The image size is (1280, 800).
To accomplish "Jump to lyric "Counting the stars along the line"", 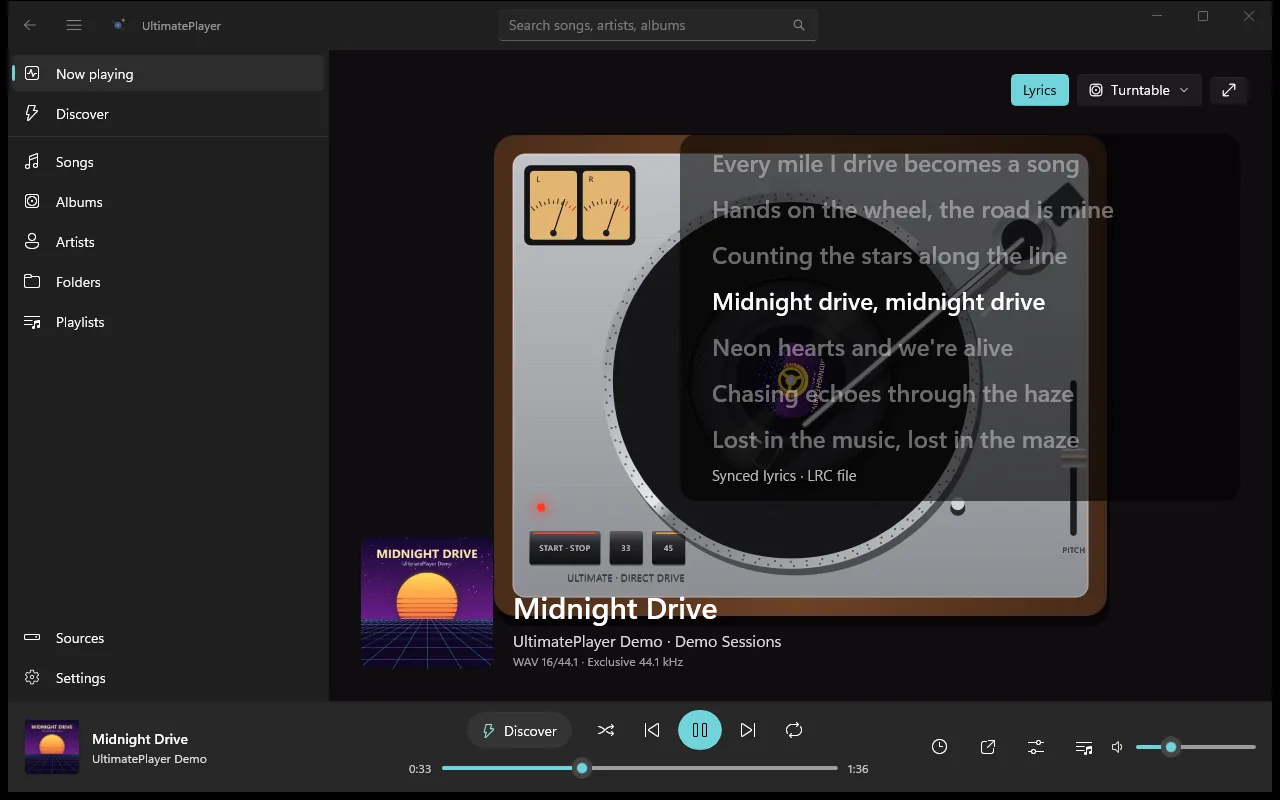I will [889, 256].
